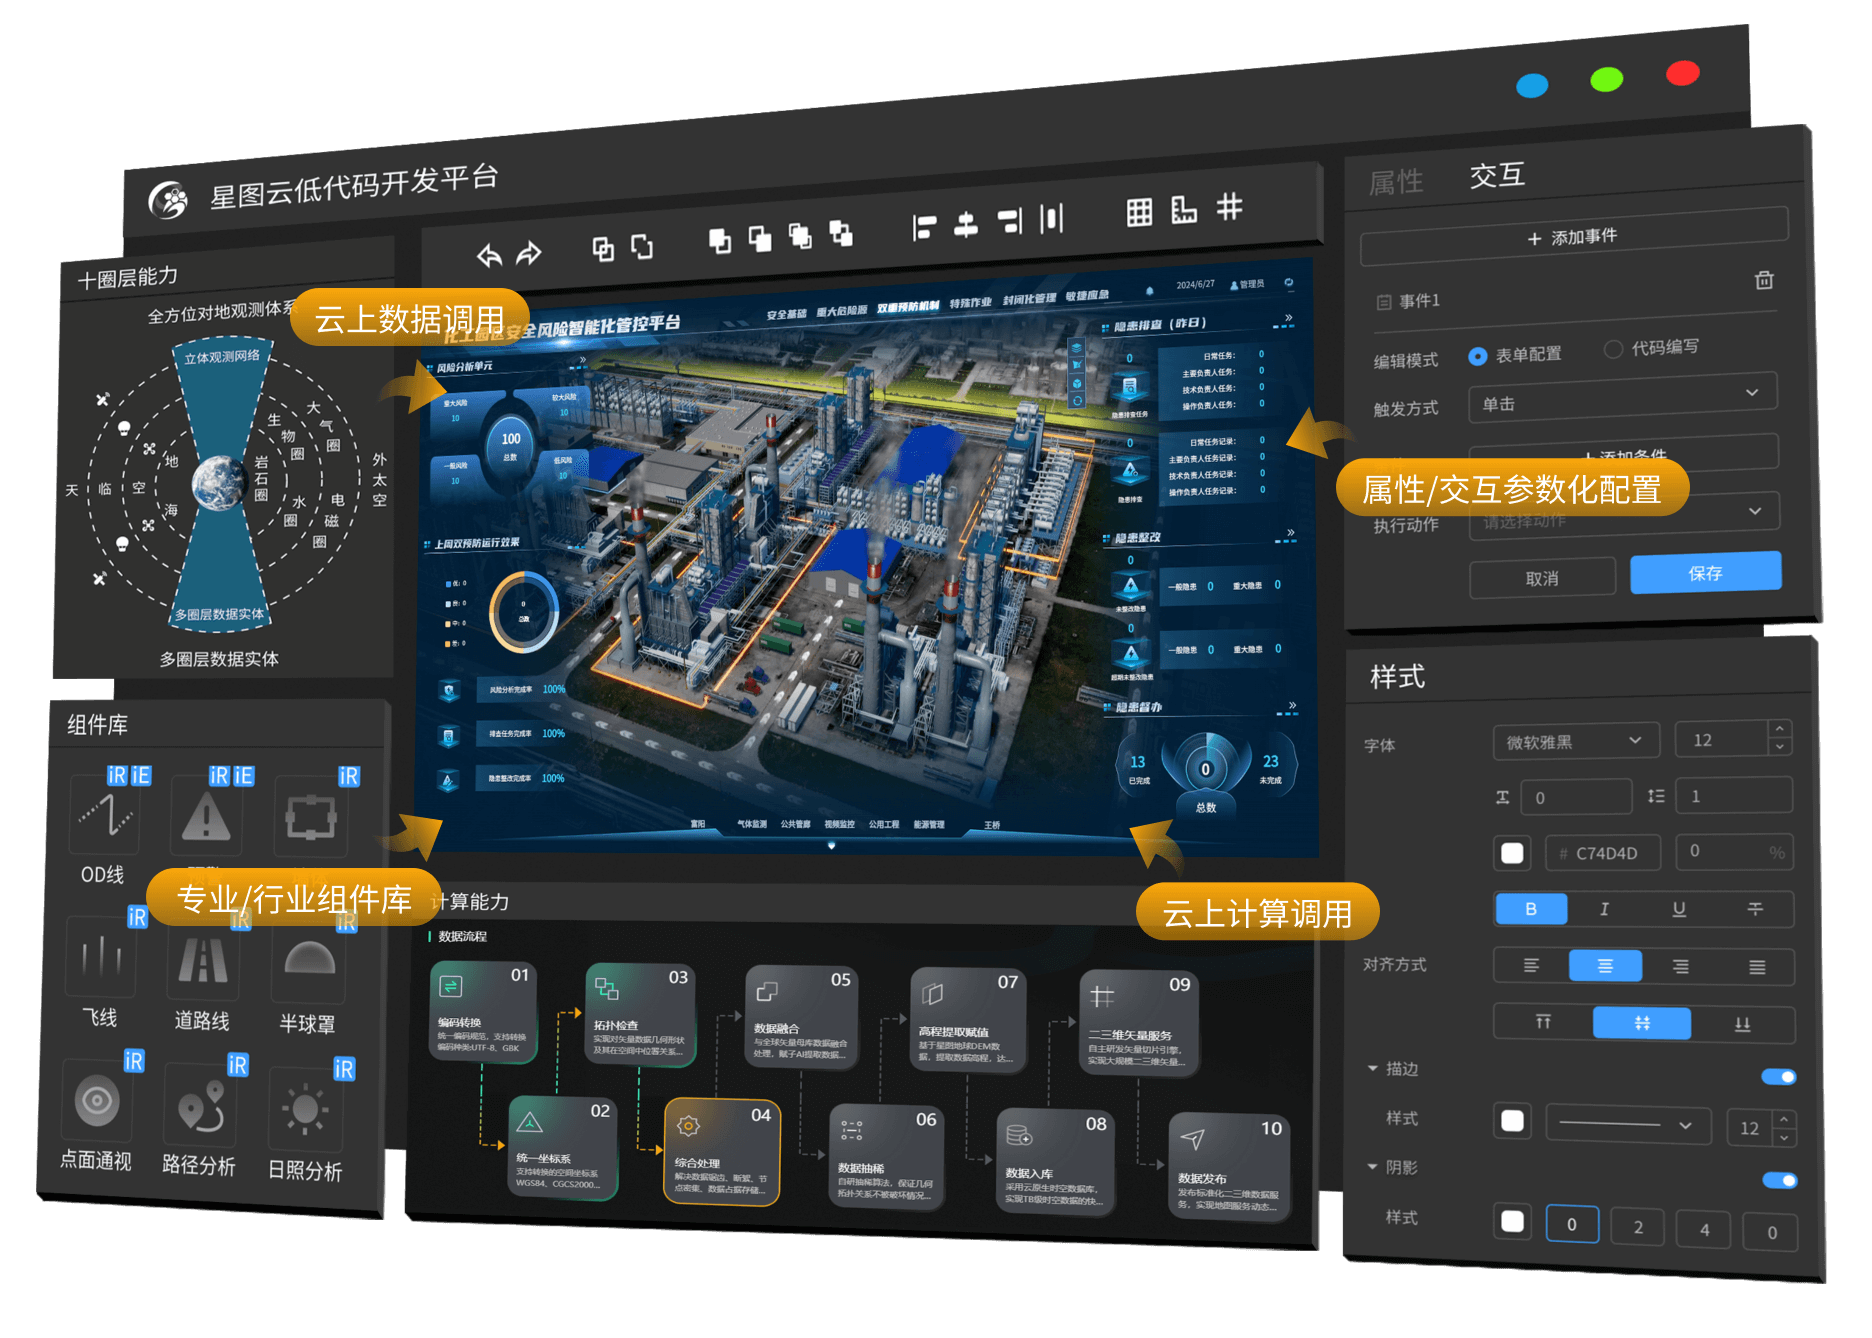Open 重大危险源 in dashboard navigation

coord(841,311)
